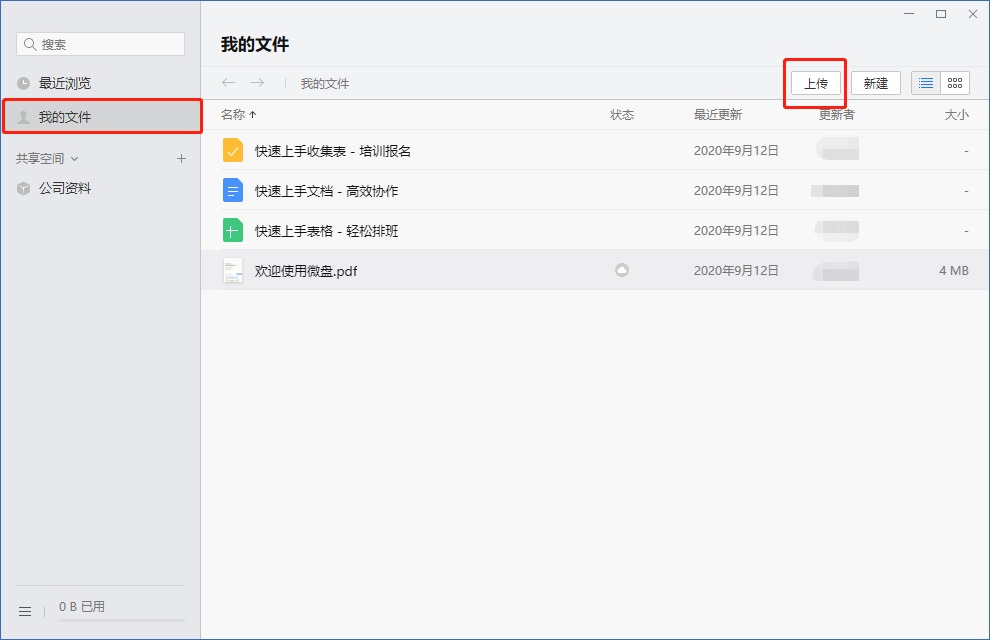Collapse the 共享空间 section chevron
The image size is (990, 640).
click(74, 159)
